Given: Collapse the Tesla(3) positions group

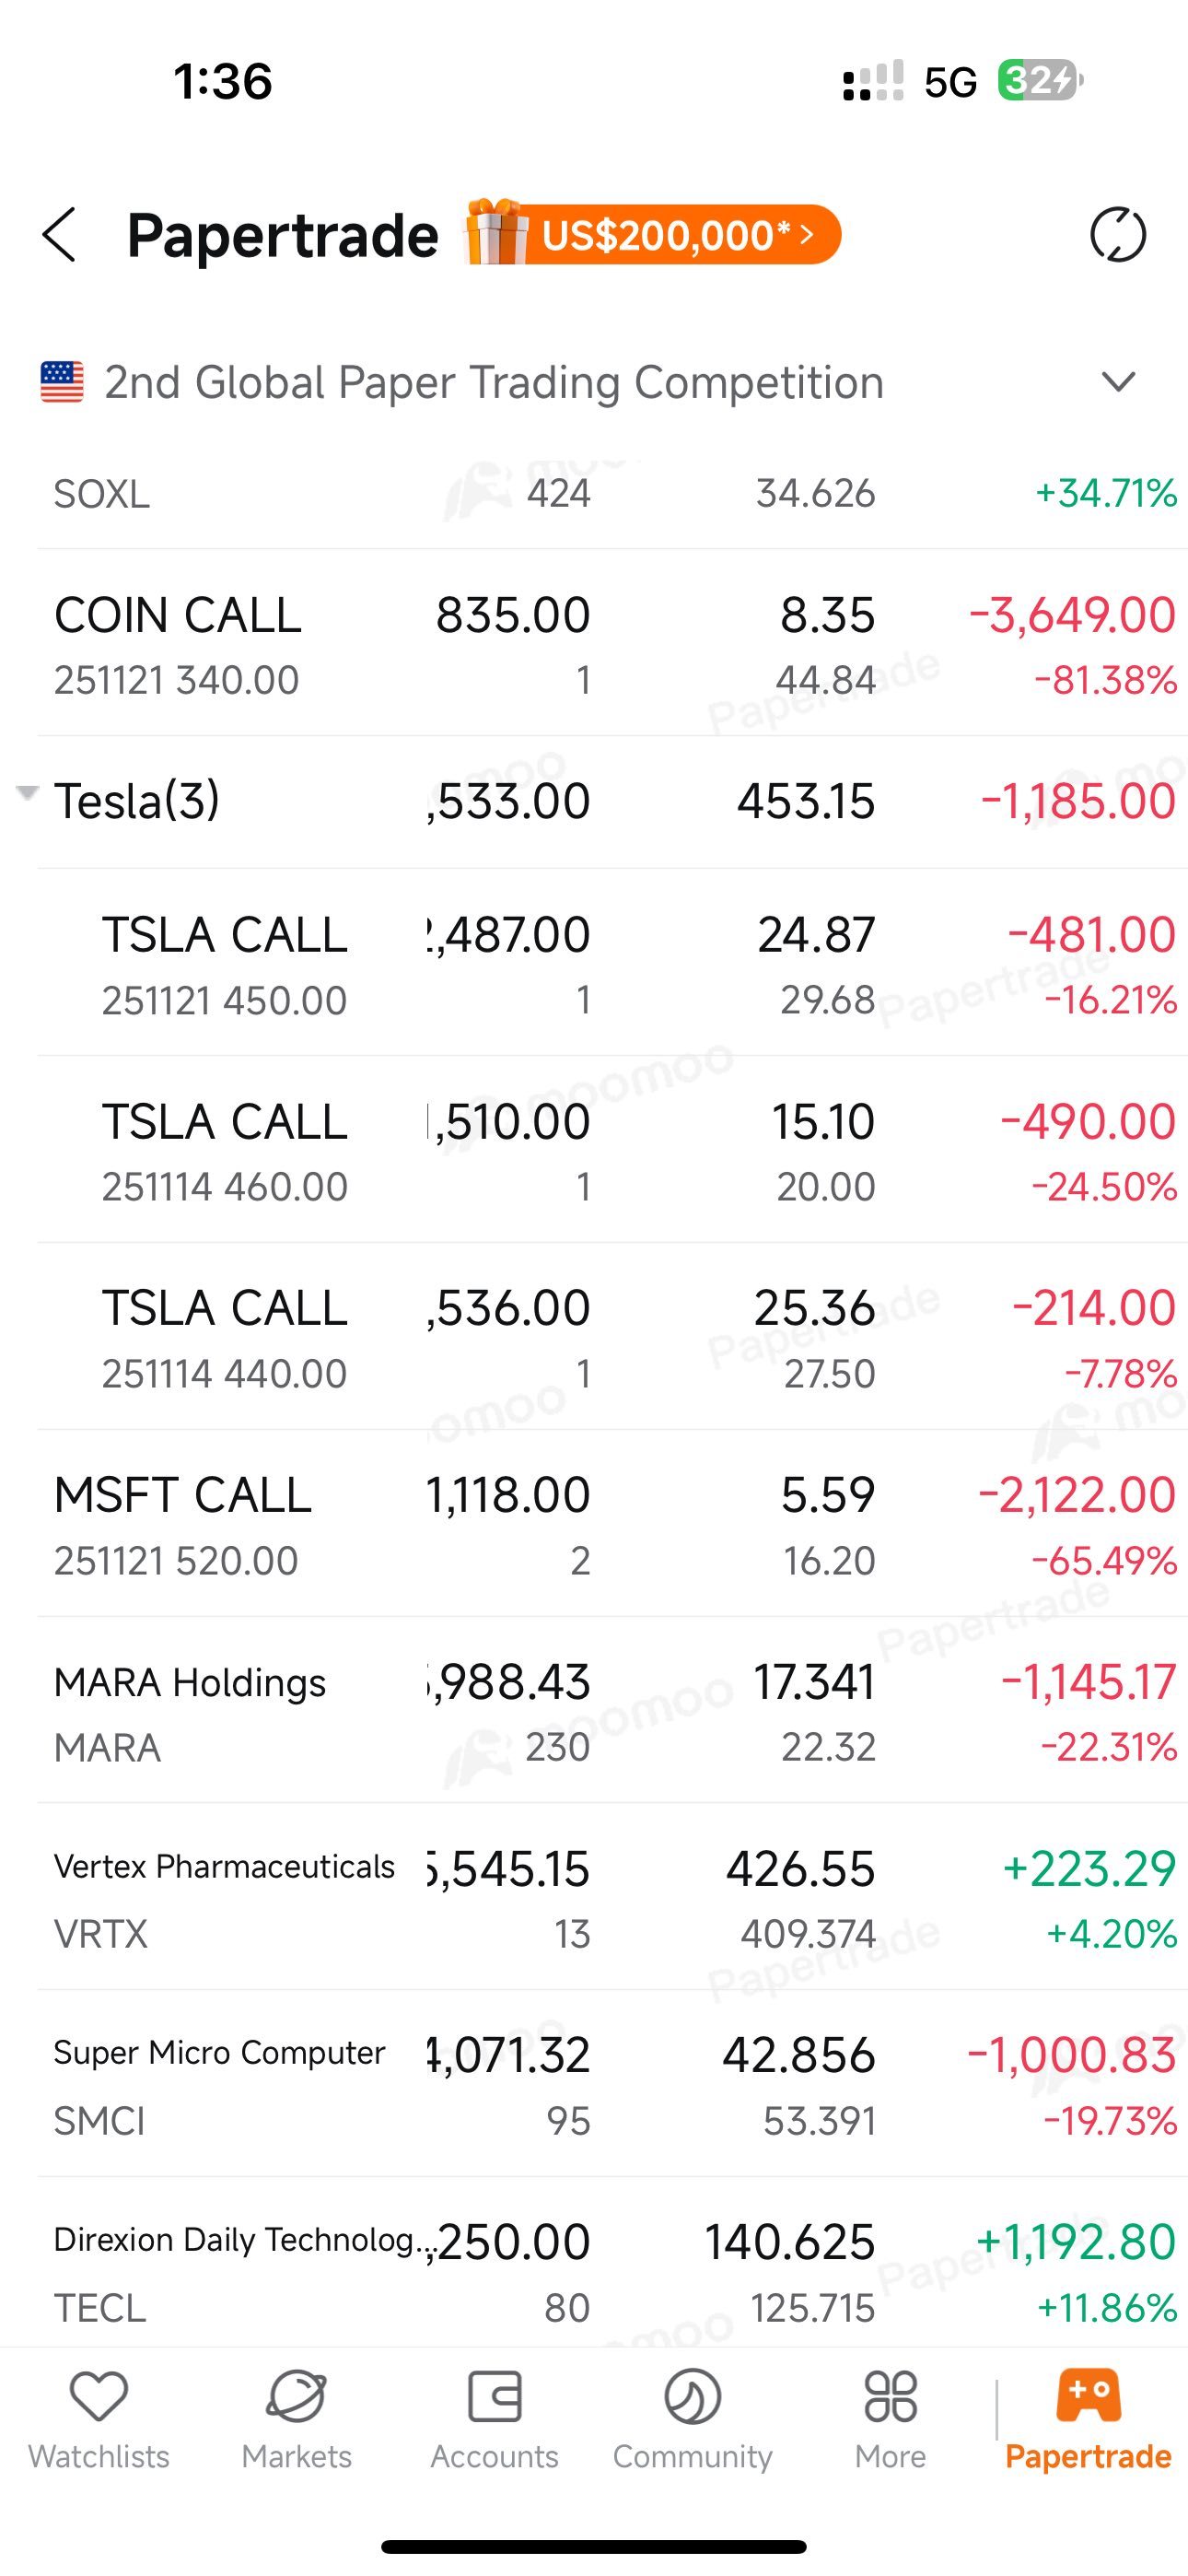Looking at the screenshot, I should [x=28, y=794].
